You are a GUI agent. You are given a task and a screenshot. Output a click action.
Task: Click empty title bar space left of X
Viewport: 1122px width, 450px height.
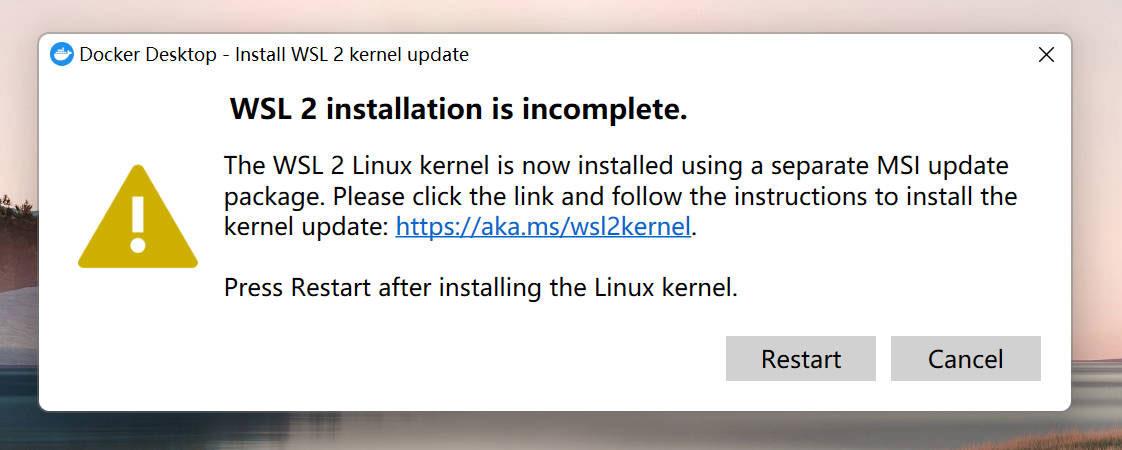(750, 55)
